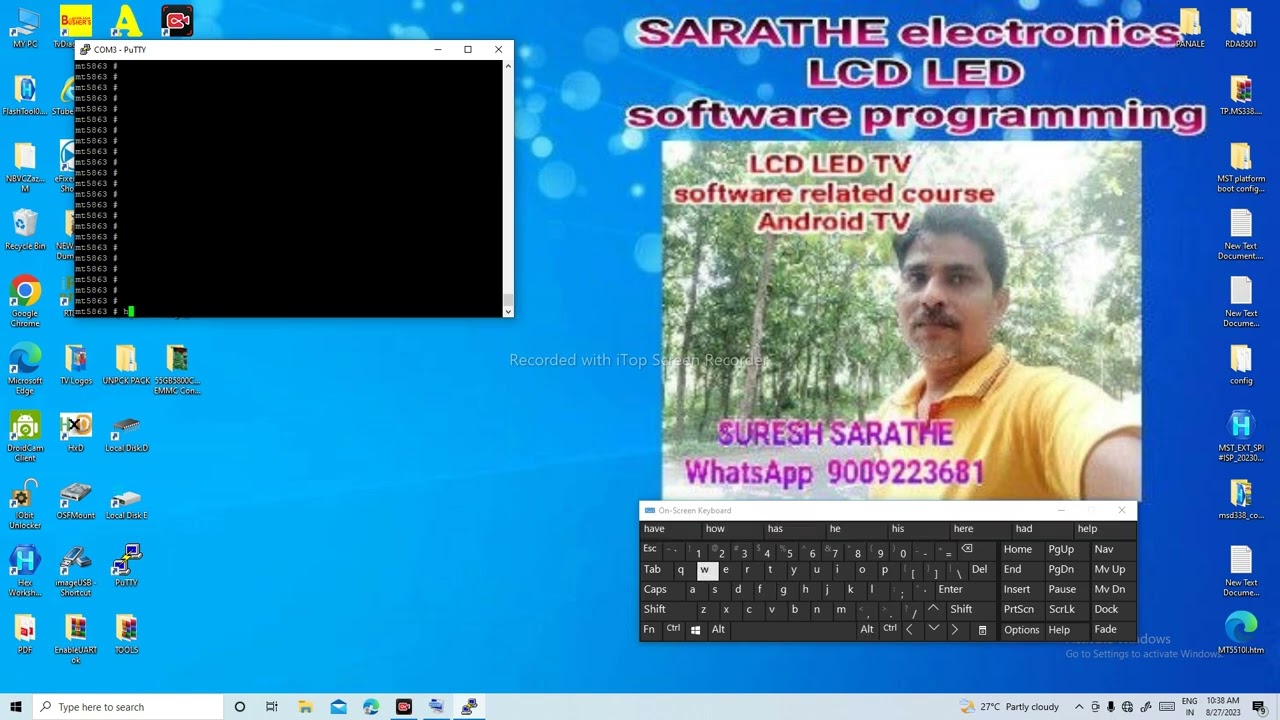1280x720 pixels.
Task: Open the Recycle Bin icon
Action: (25, 230)
